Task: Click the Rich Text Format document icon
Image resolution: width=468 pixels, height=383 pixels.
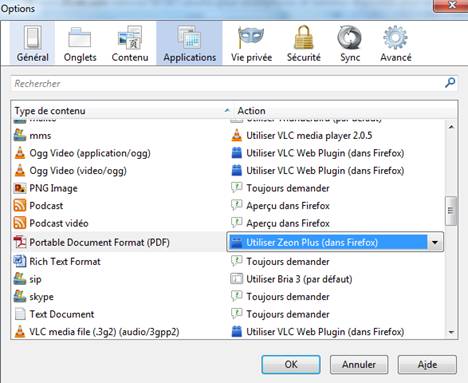Action: tap(20, 261)
